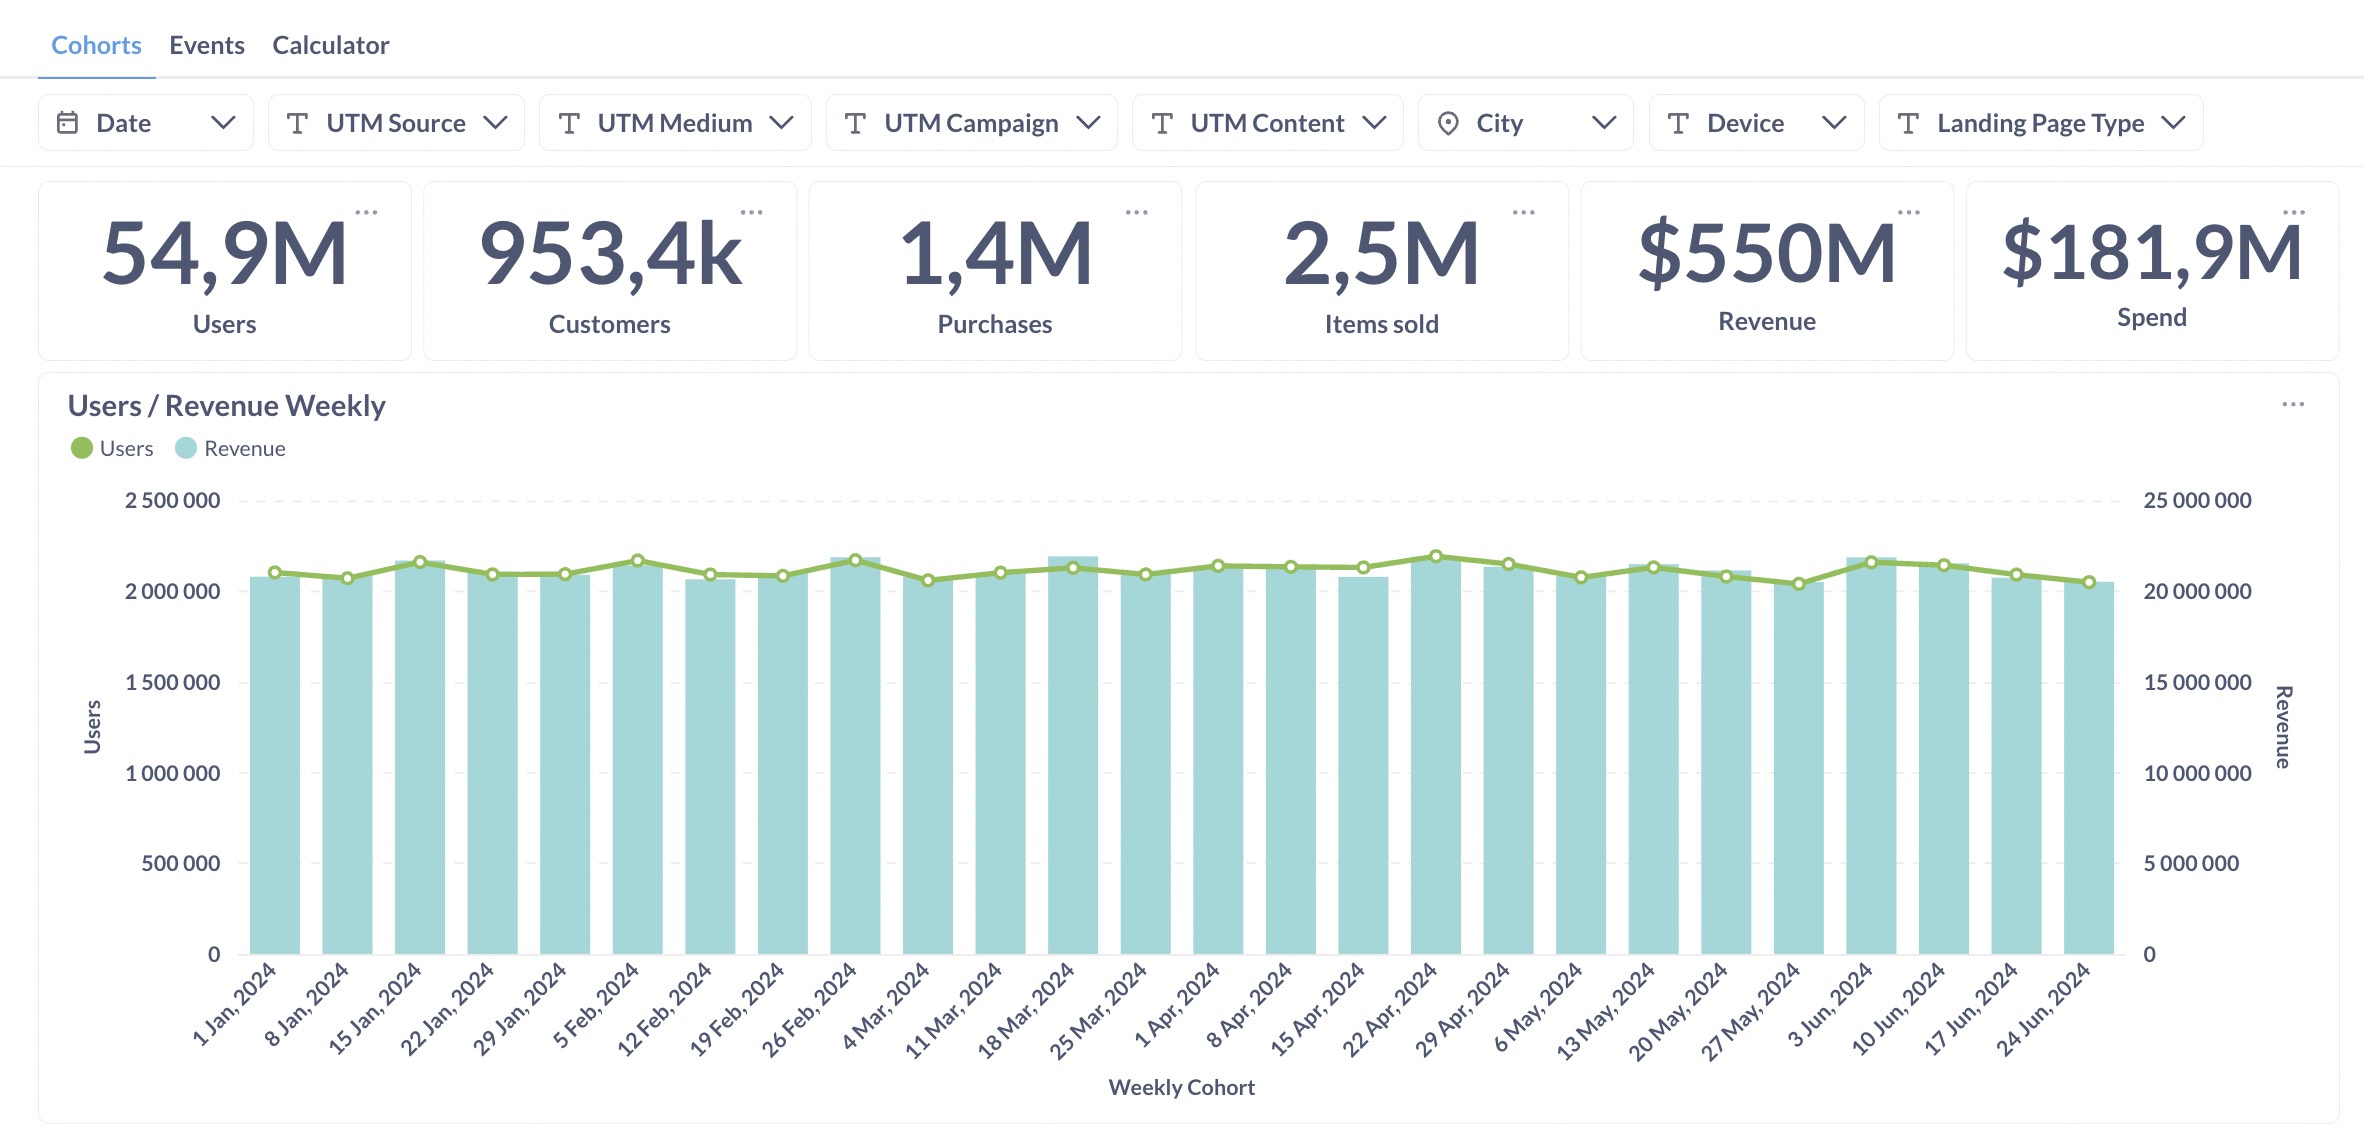The height and width of the screenshot is (1132, 2364).
Task: Click the text icon in the UTM Source filter
Action: (297, 122)
